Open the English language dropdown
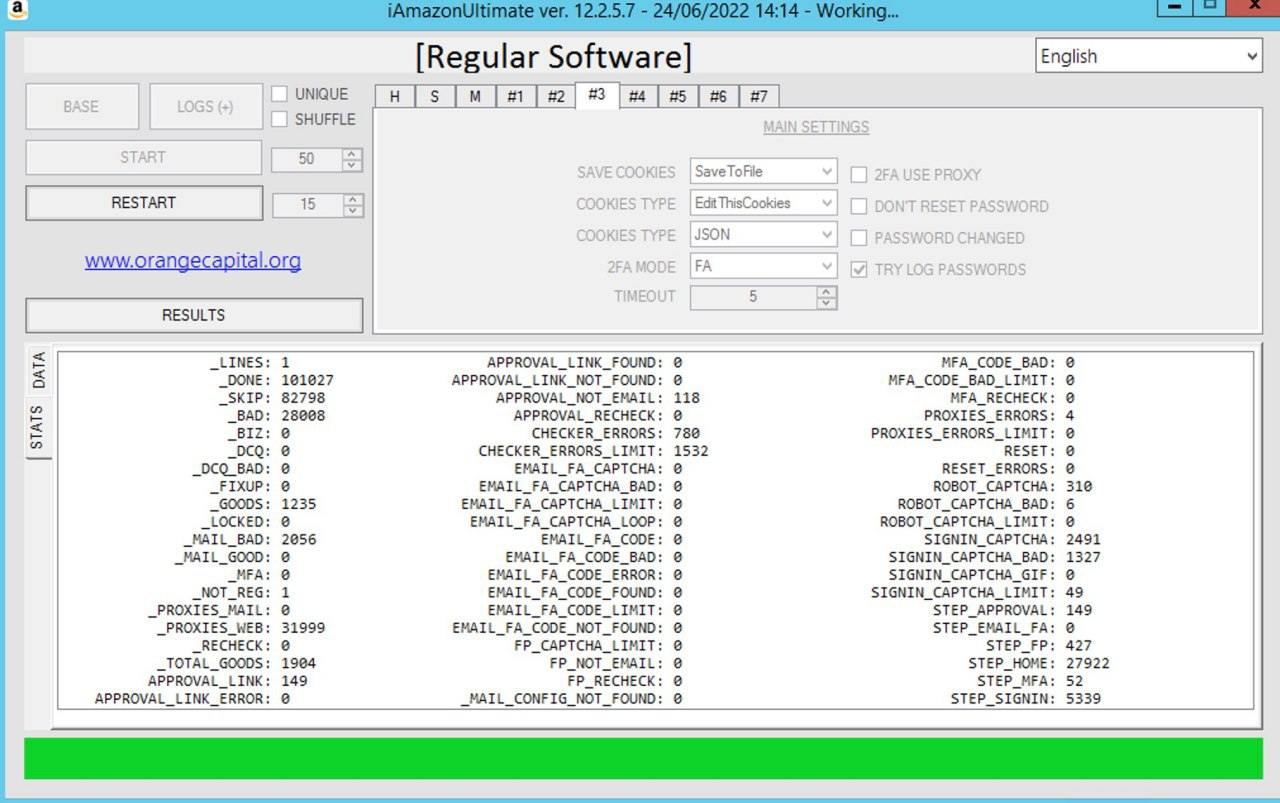This screenshot has height=803, width=1280. tap(1149, 57)
